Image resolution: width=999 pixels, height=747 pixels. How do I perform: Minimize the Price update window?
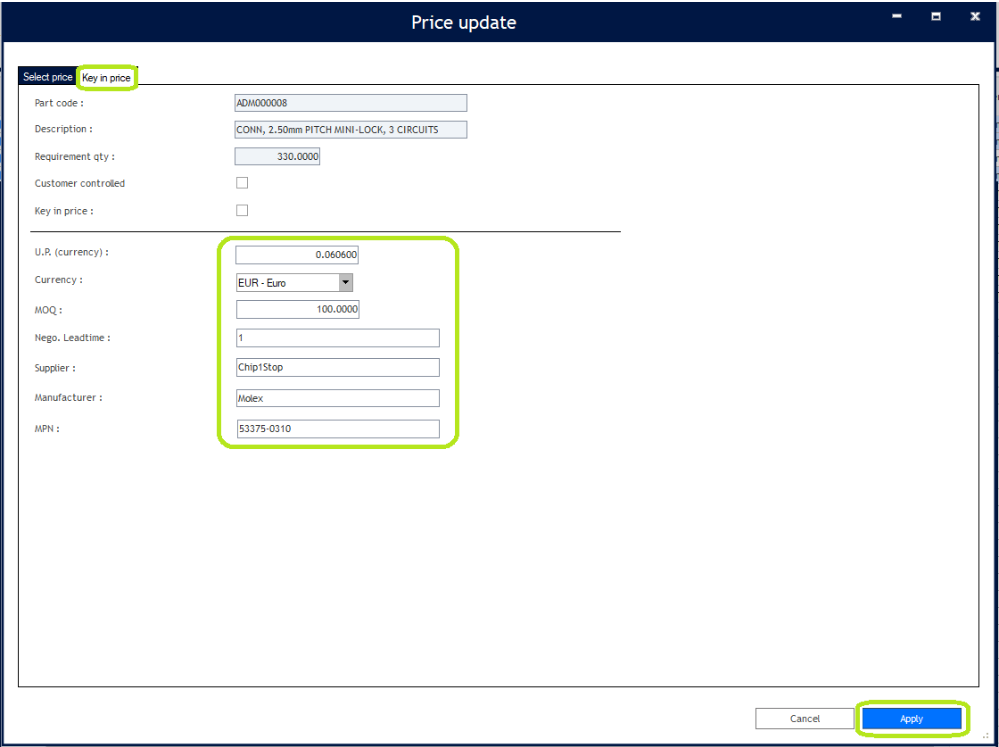pos(895,16)
